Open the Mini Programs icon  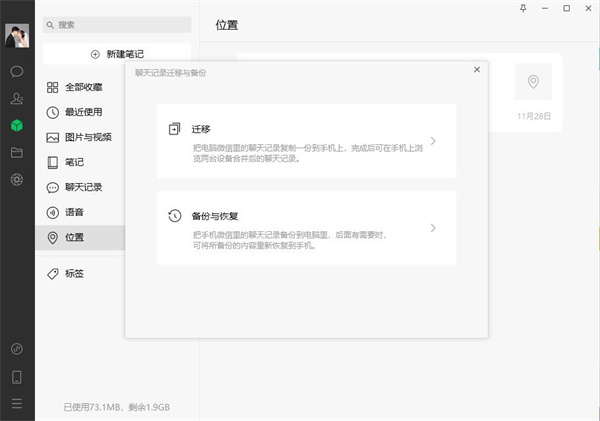[x=17, y=349]
